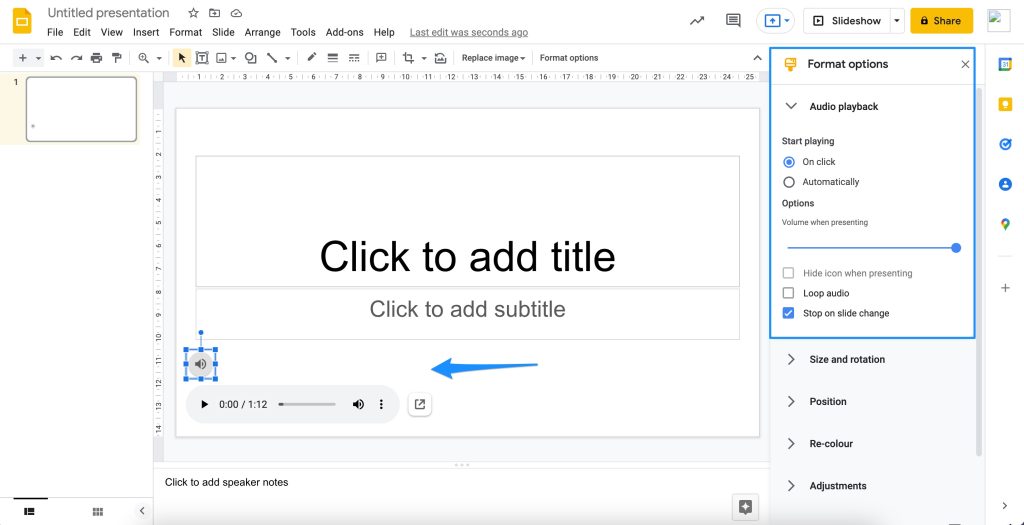Insert a shape from toolbar
This screenshot has height=525, width=1024.
click(250, 58)
